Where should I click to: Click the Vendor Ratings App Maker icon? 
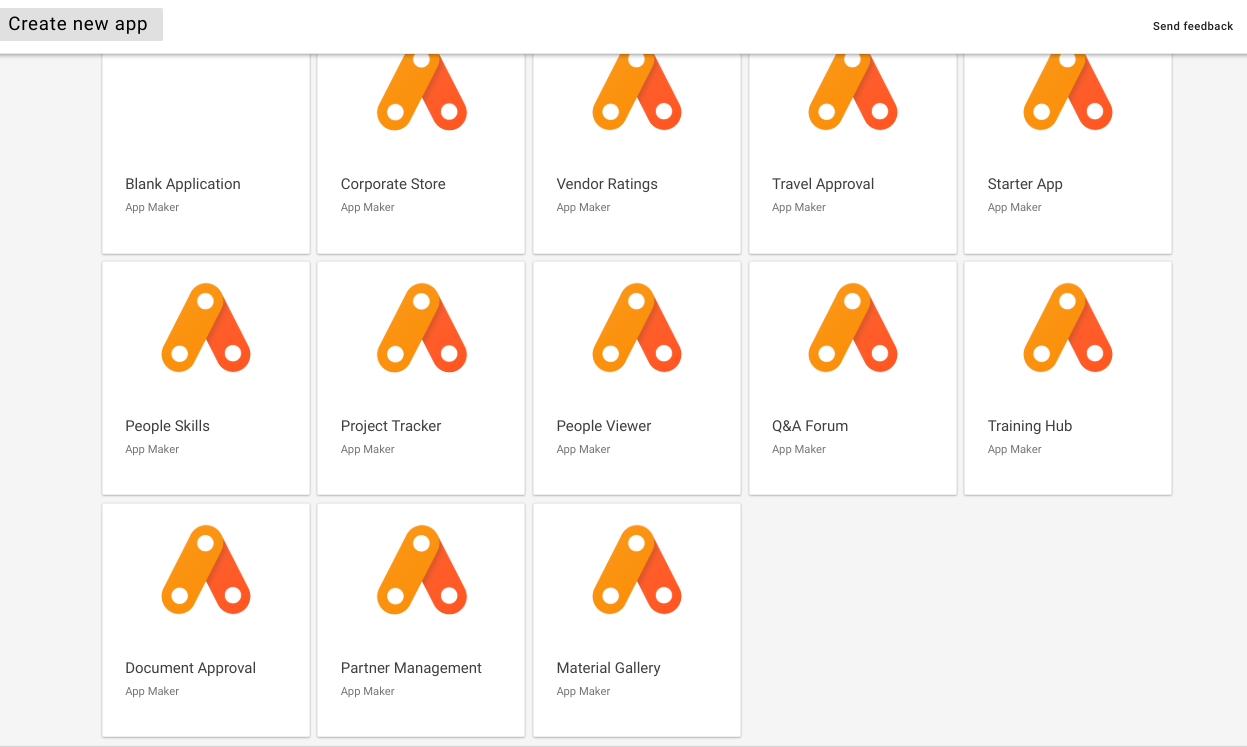click(x=637, y=92)
